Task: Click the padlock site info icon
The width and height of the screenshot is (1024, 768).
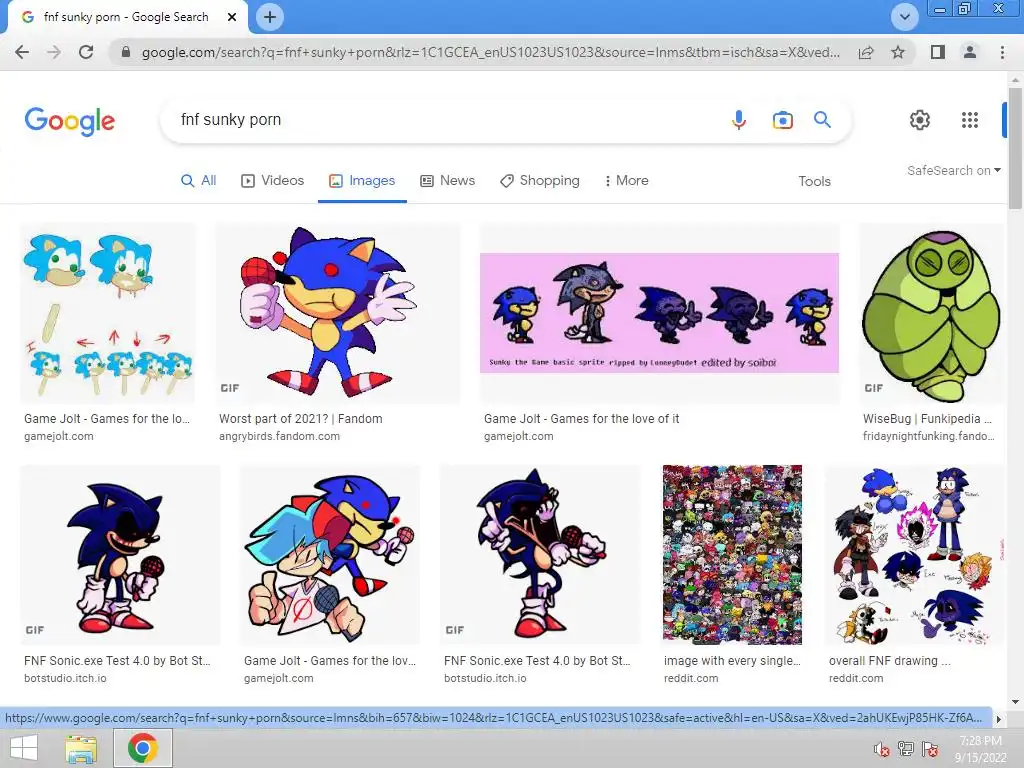Action: (126, 52)
